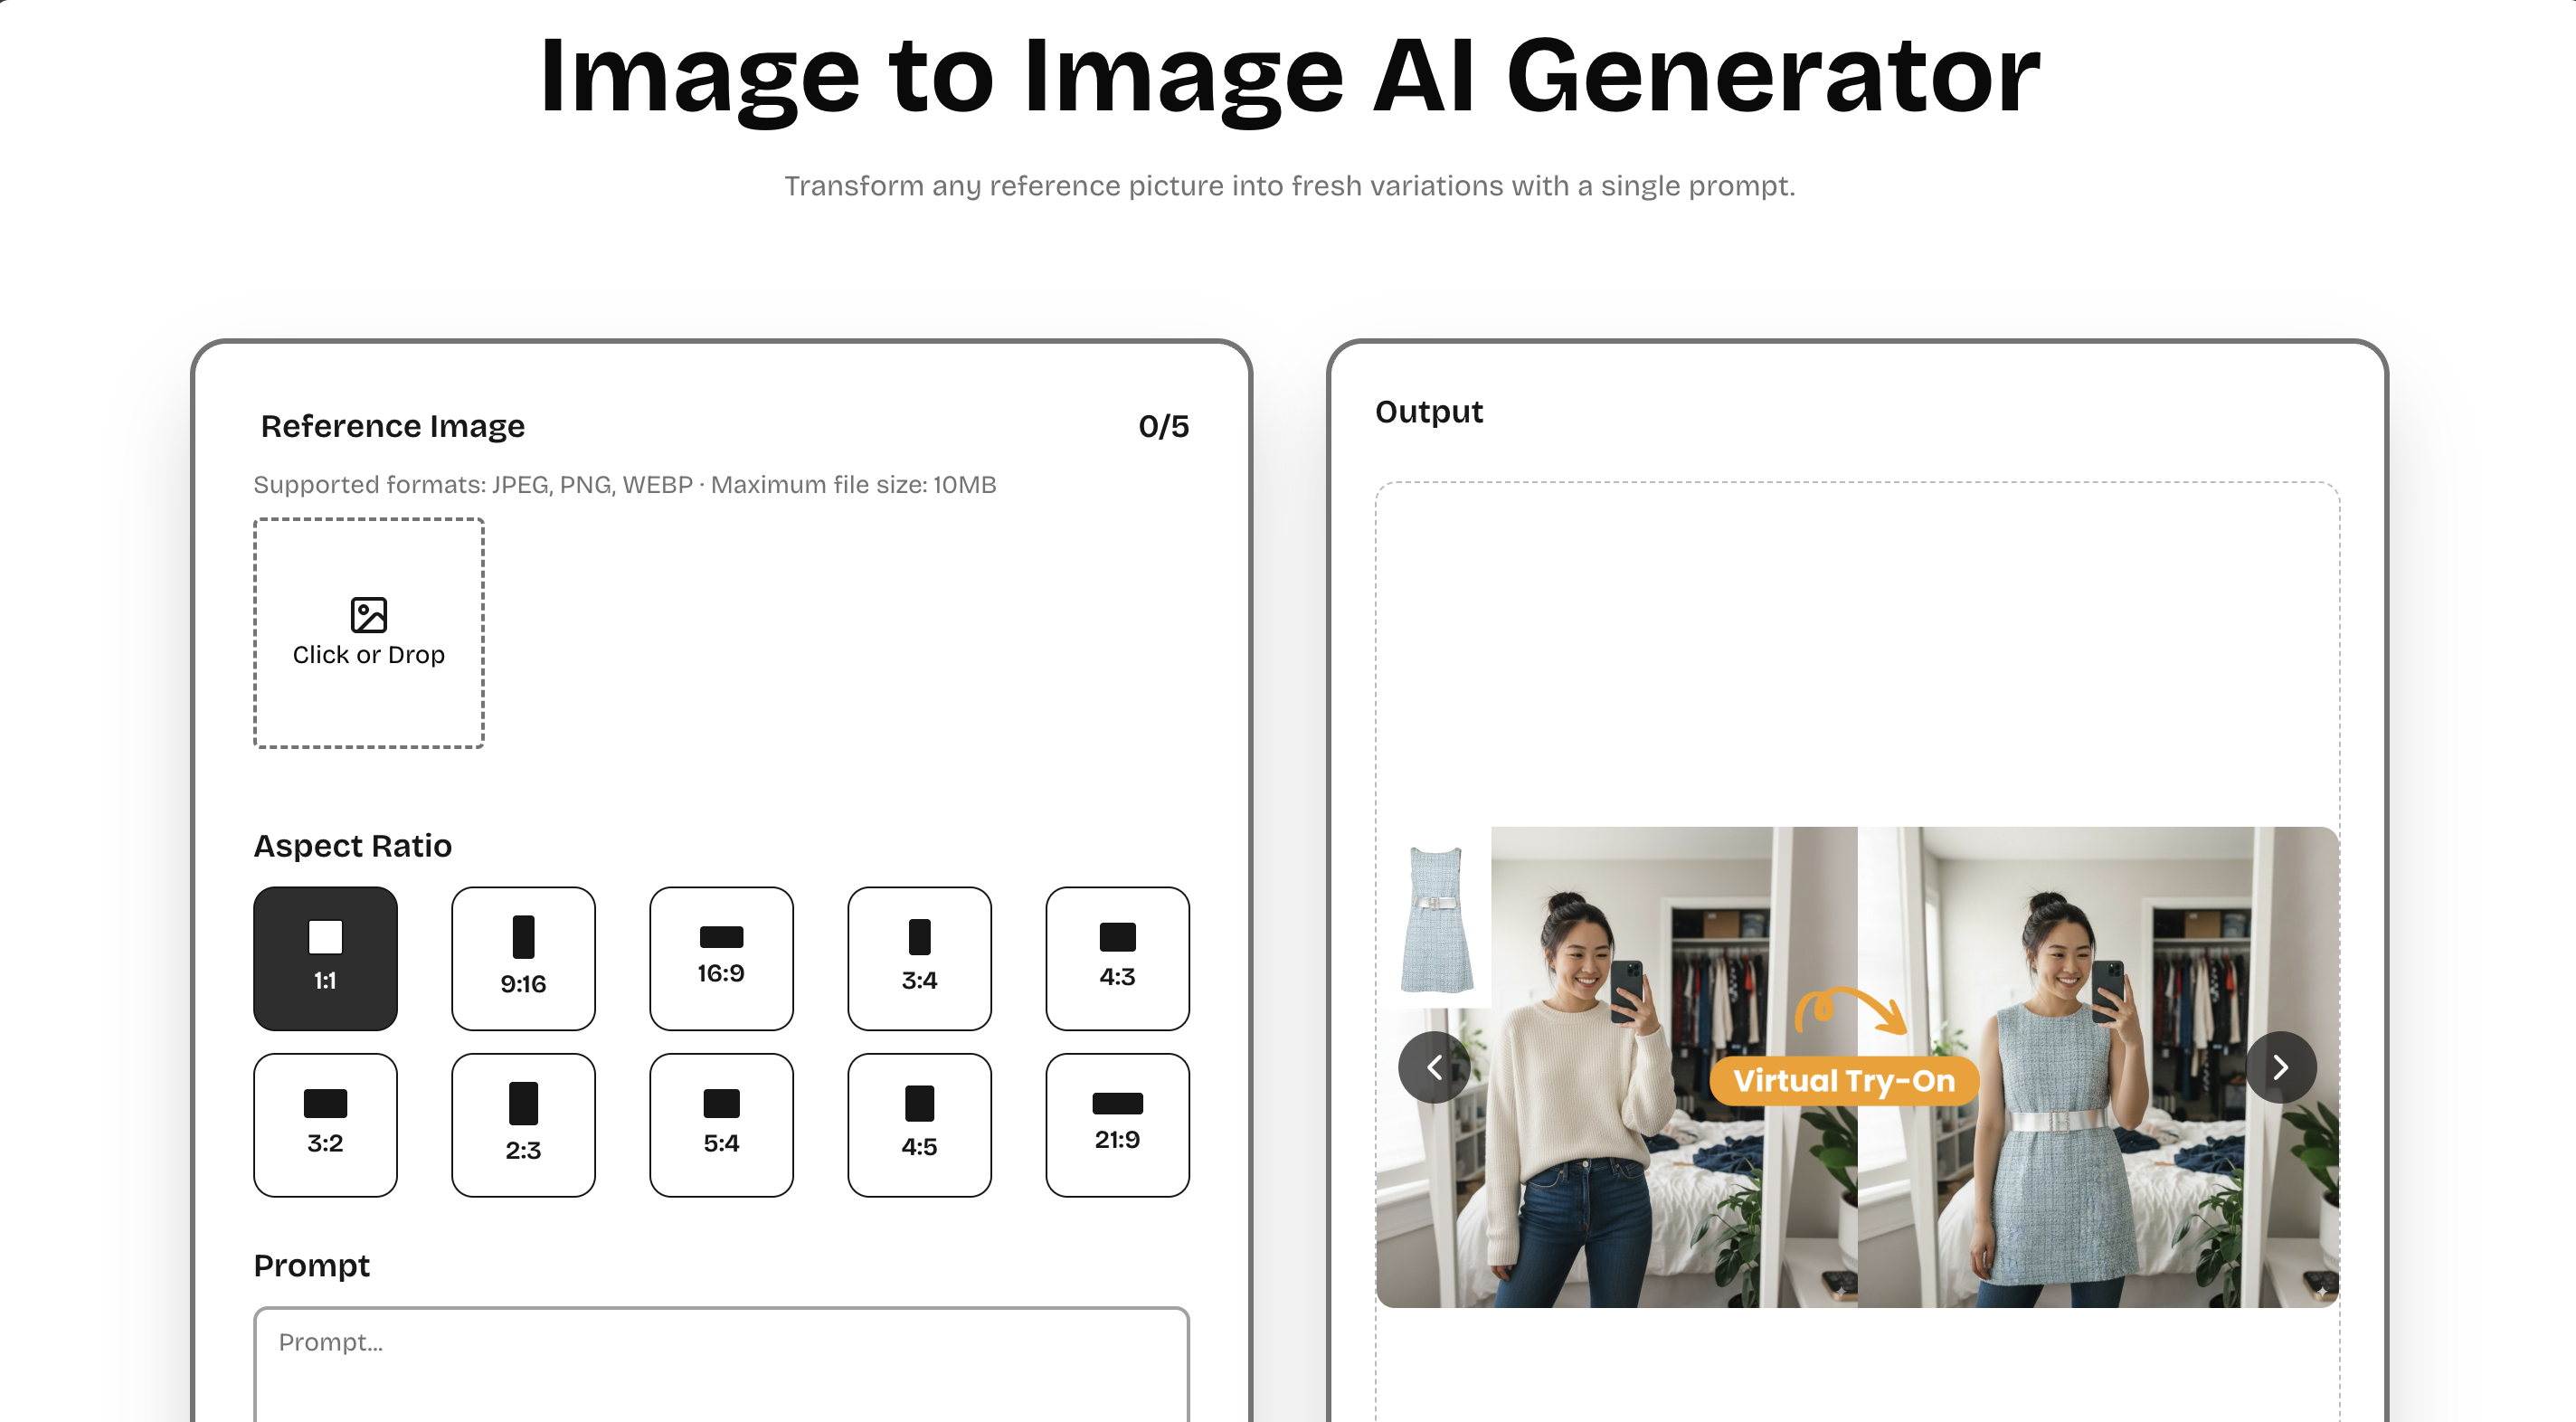Click the left arrow on the output carousel

coord(1434,1067)
